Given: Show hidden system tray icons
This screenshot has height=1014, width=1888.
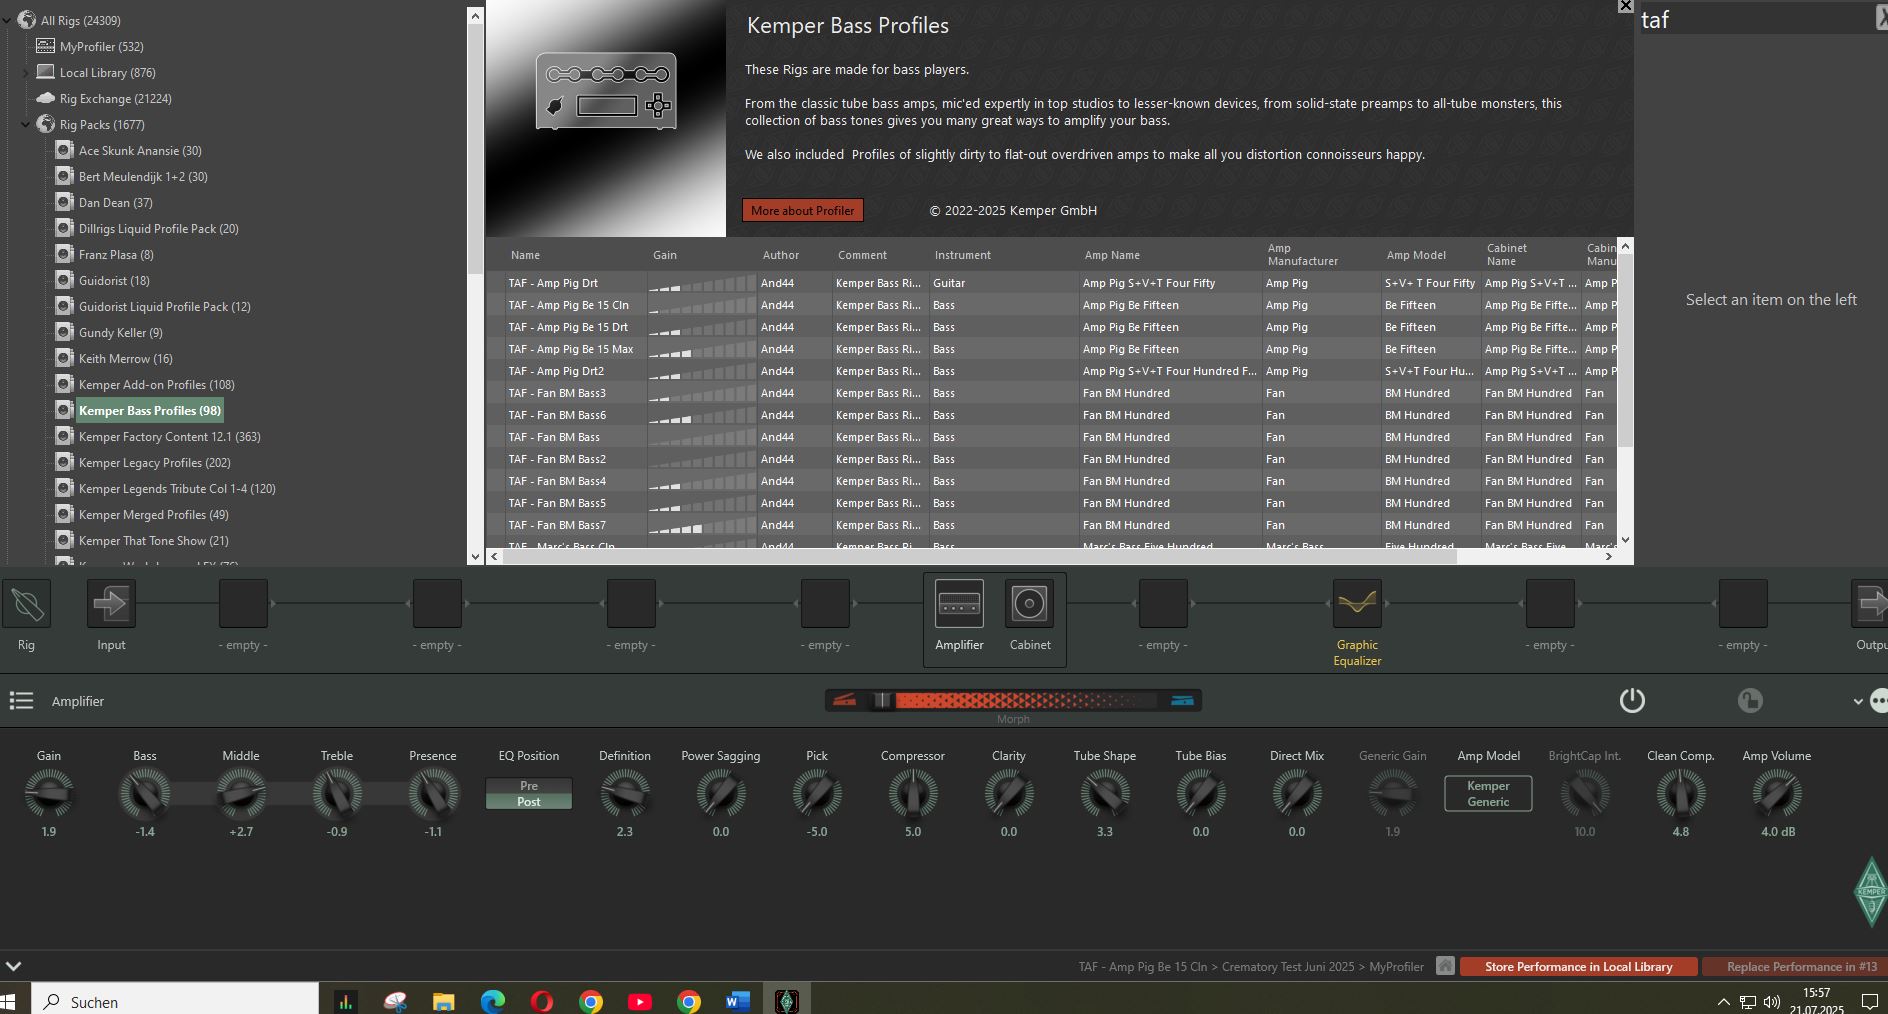Looking at the screenshot, I should click(1723, 1001).
